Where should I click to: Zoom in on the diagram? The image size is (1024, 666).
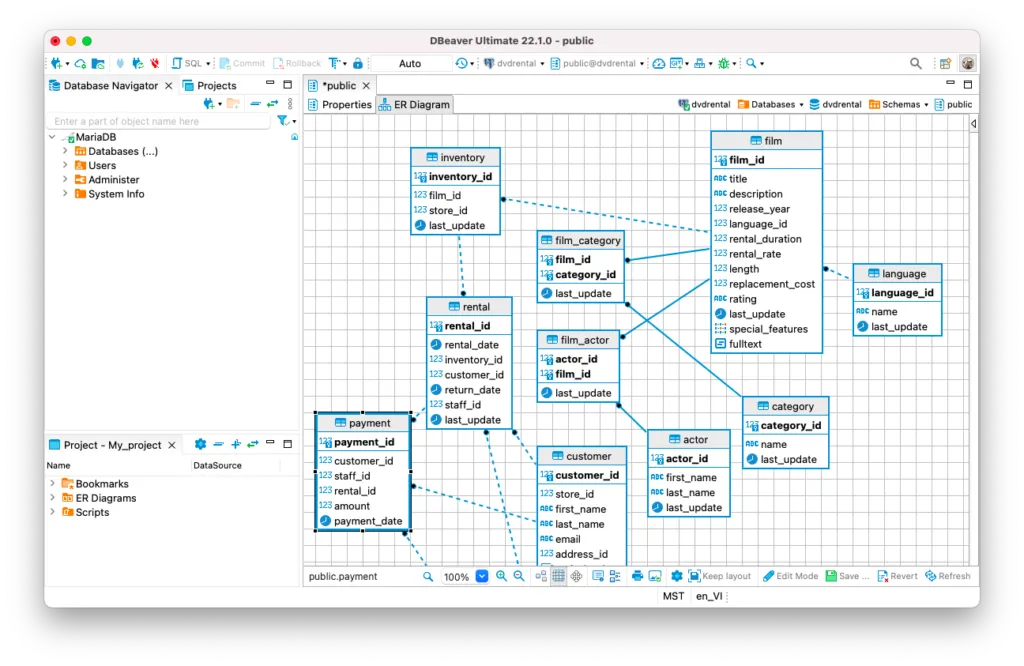point(501,576)
